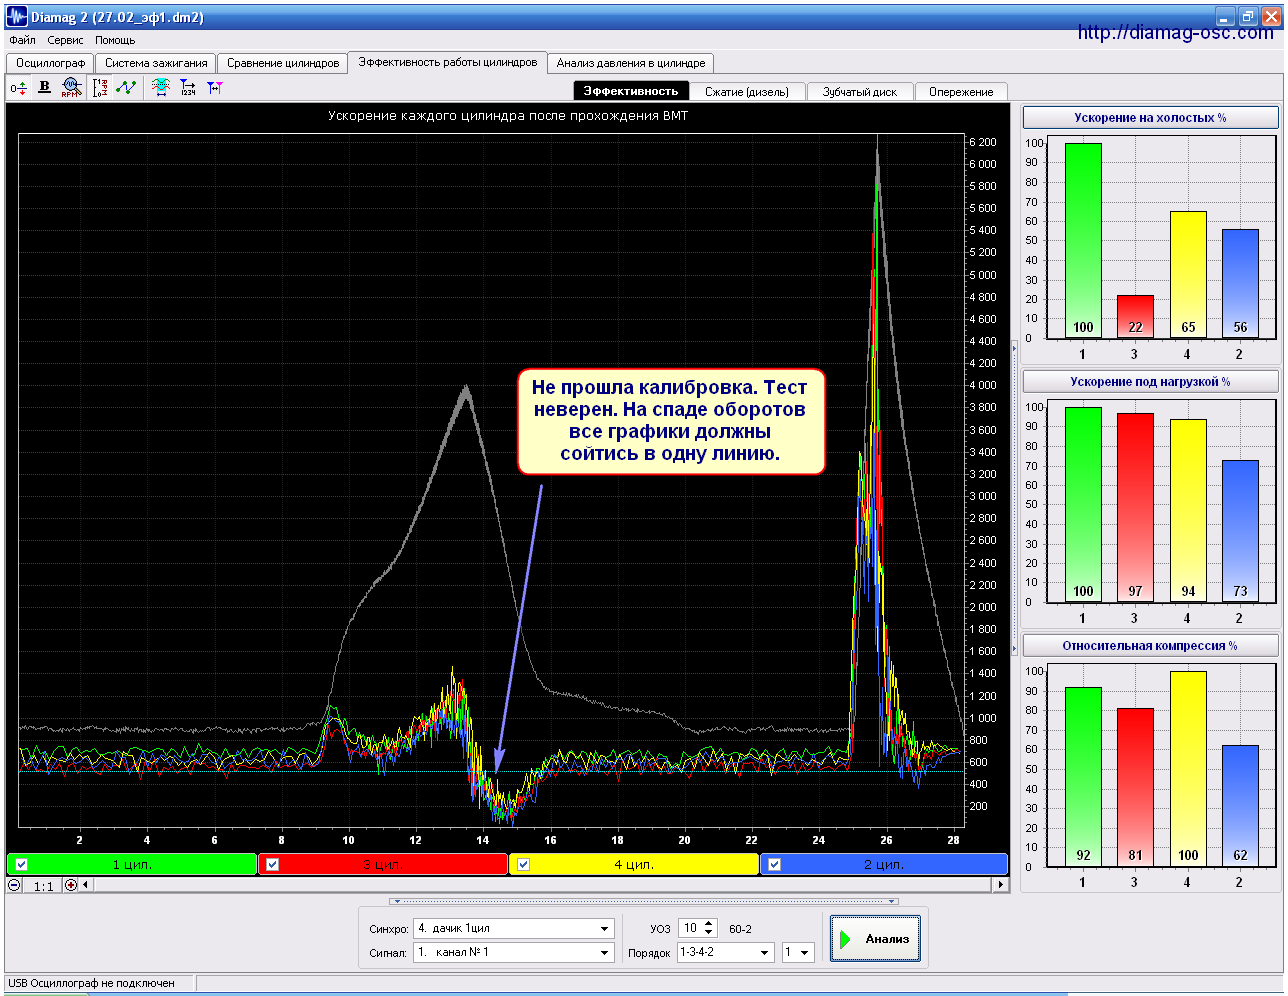Click lower splitter arrow beside right panel

pos(1014,648)
